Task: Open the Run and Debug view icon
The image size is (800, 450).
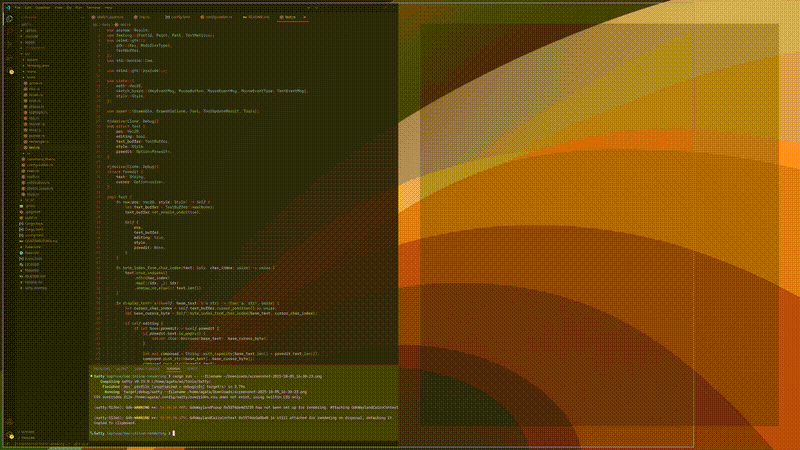Action: click(x=9, y=57)
